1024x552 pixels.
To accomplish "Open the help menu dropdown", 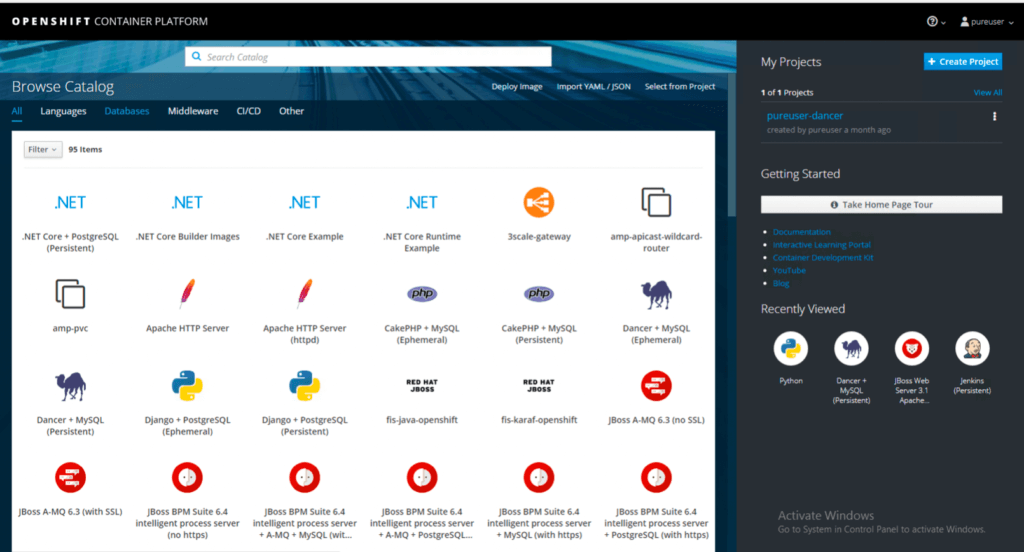I will coord(936,22).
